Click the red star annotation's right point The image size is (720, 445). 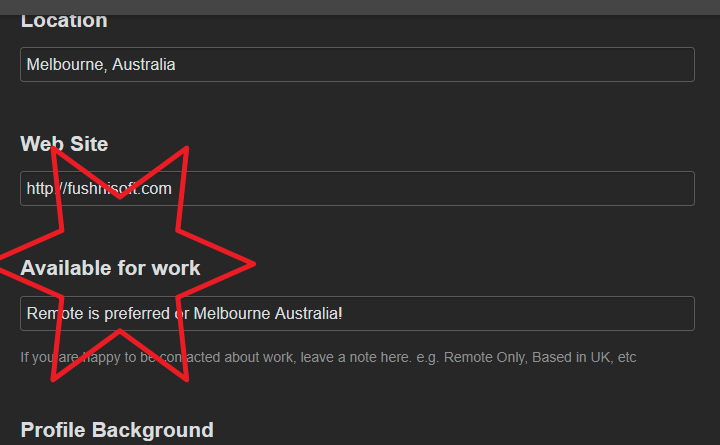coord(250,265)
